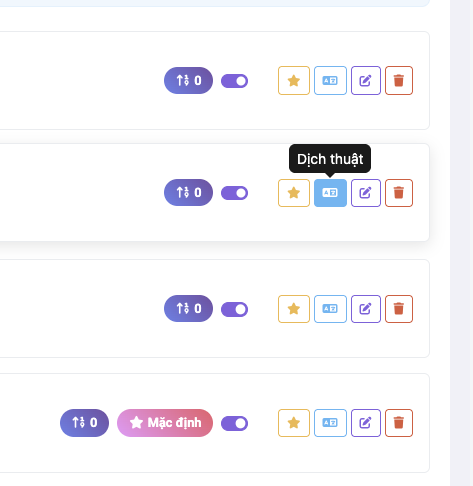The height and width of the screenshot is (486, 473).
Task: Open translation for the first row
Action: pos(330,81)
